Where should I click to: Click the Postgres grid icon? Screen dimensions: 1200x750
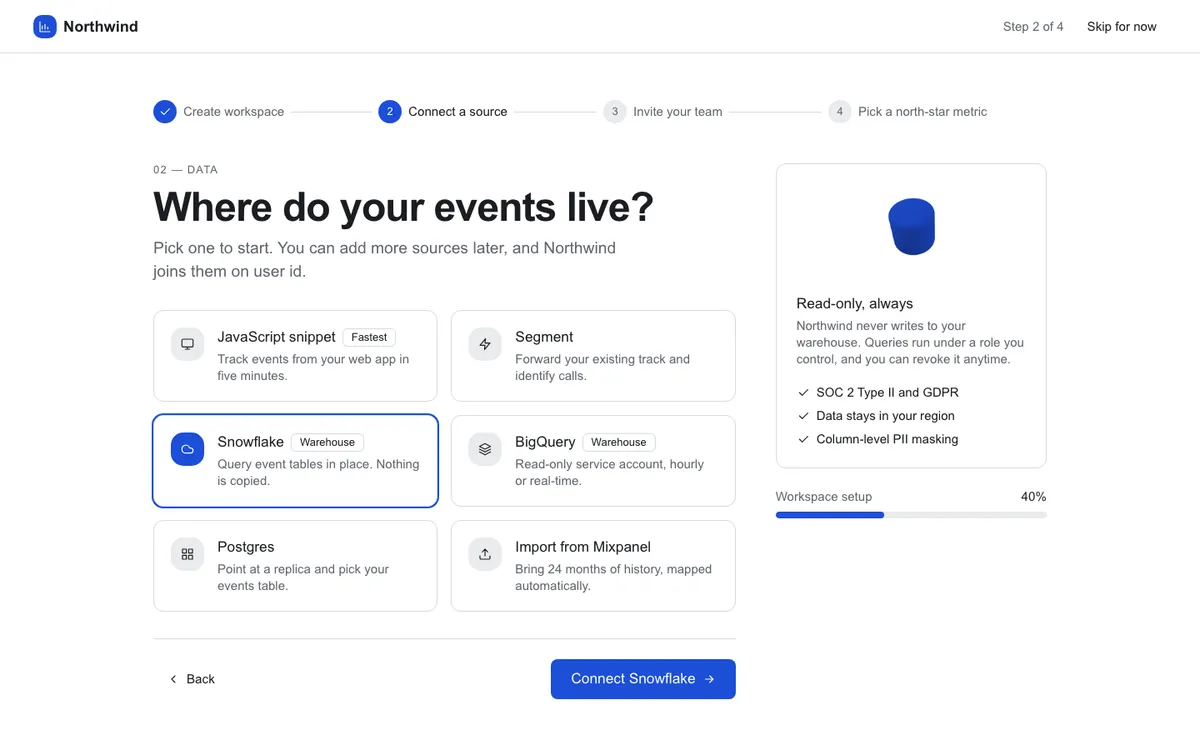[x=187, y=554]
